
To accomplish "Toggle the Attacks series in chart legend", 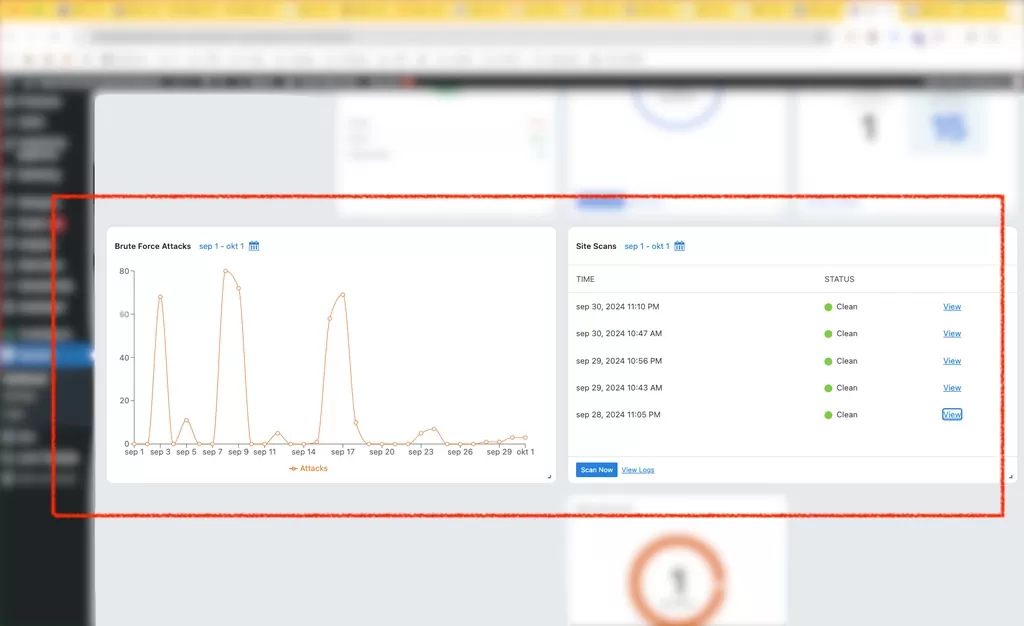I will [313, 468].
